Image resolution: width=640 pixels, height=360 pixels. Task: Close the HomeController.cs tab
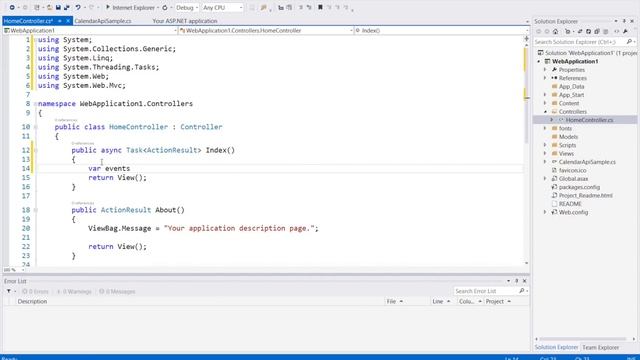(x=68, y=21)
